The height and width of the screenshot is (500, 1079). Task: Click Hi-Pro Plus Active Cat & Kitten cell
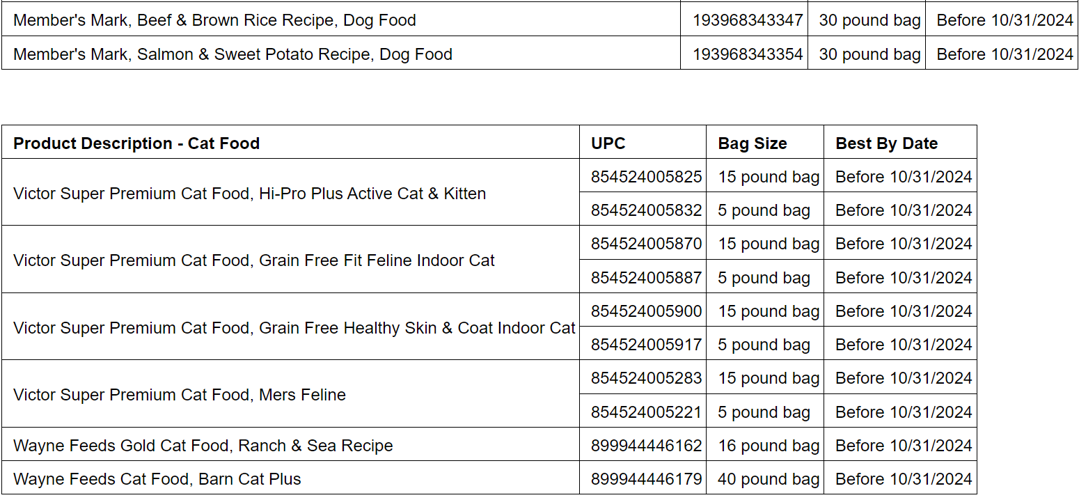point(249,193)
